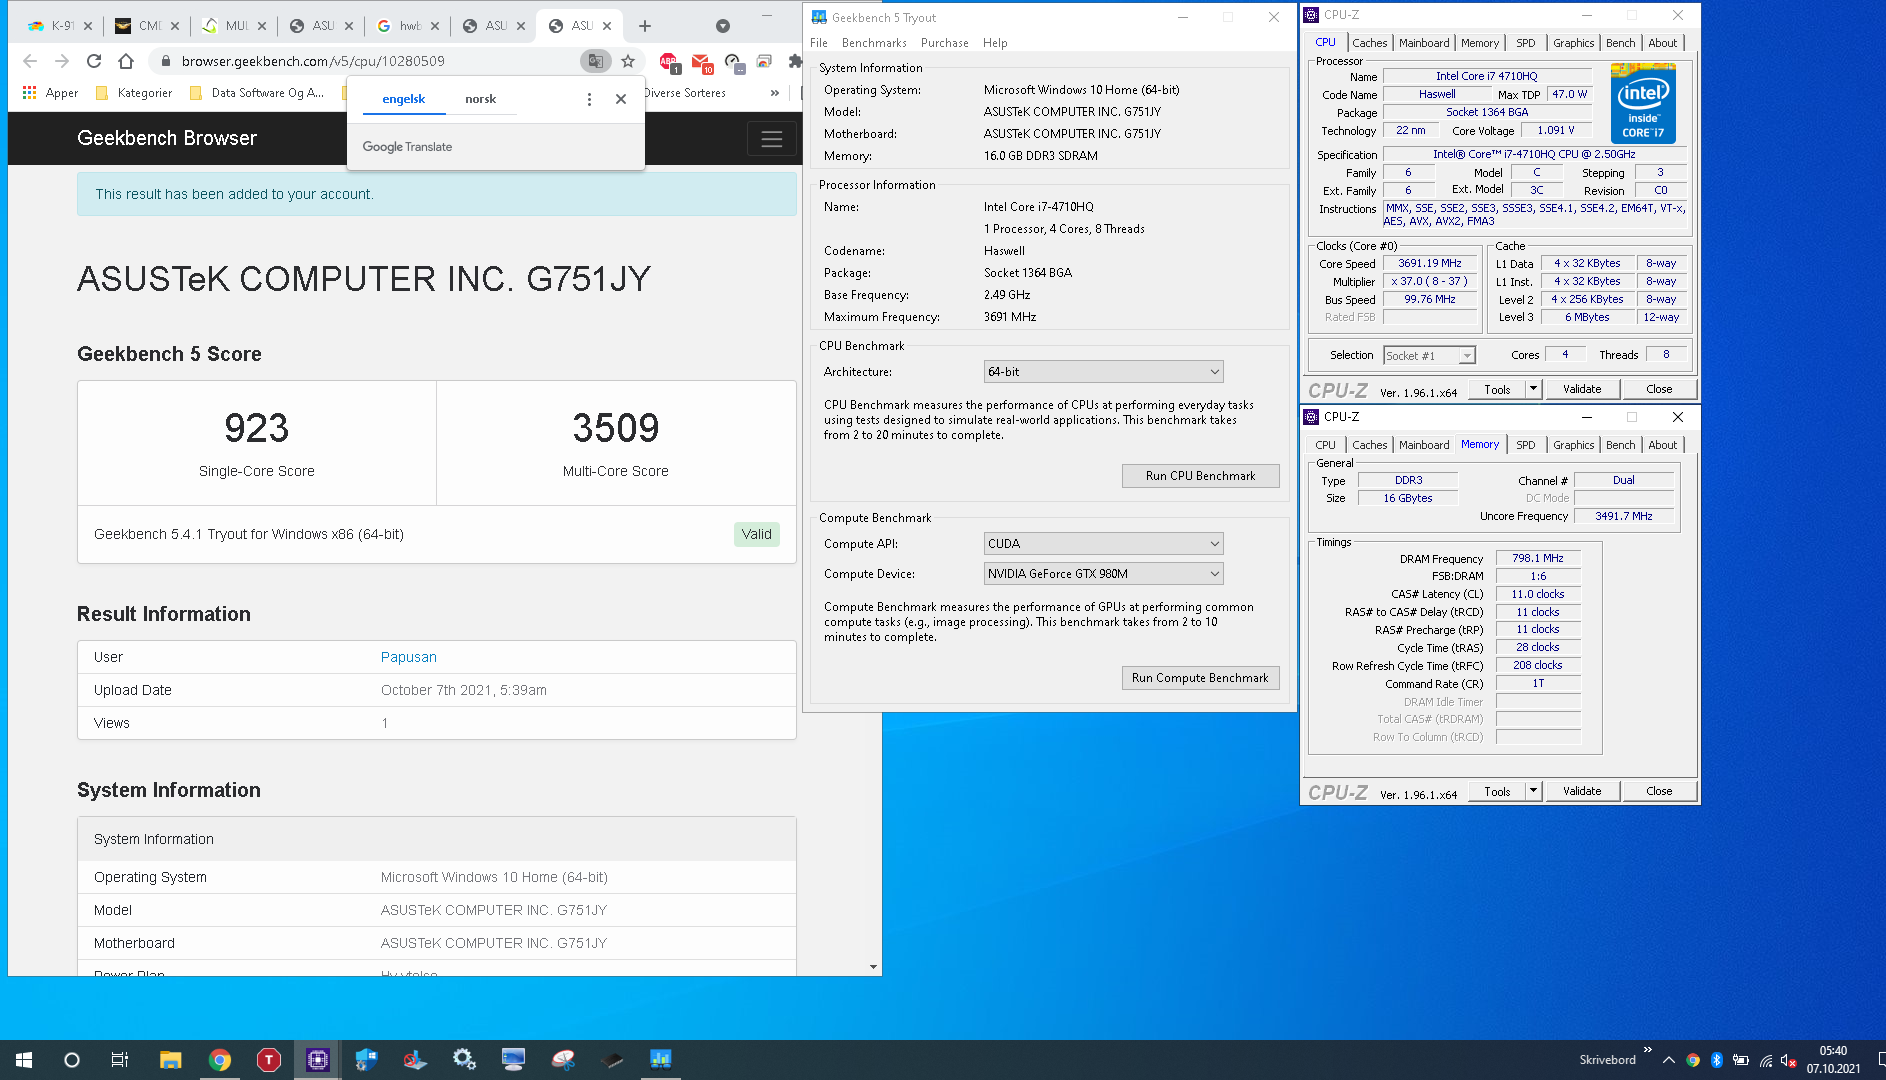Open Cortana search circle on taskbar
Screen dimensions: 1886x1080
[72, 1060]
